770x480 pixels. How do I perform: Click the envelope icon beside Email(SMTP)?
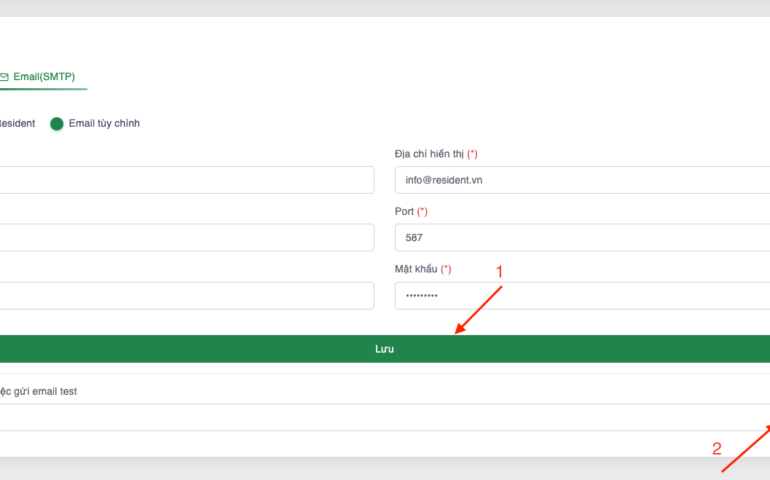[x=4, y=76]
